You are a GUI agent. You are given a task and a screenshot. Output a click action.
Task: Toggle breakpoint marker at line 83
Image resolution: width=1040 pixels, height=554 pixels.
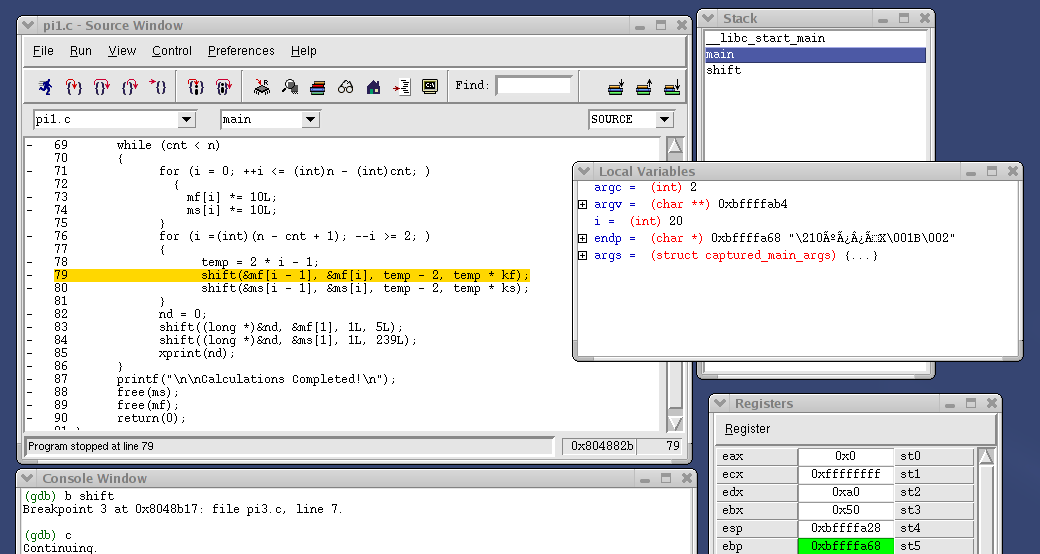coord(30,327)
